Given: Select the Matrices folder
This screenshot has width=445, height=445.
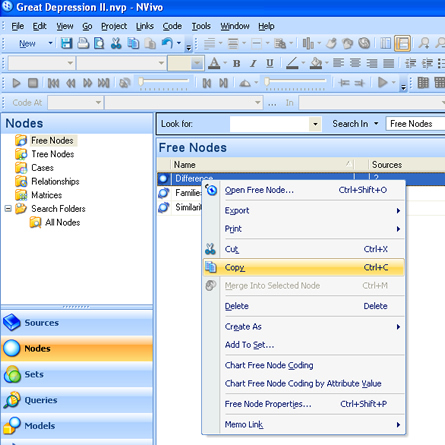Looking at the screenshot, I should click(x=46, y=195).
